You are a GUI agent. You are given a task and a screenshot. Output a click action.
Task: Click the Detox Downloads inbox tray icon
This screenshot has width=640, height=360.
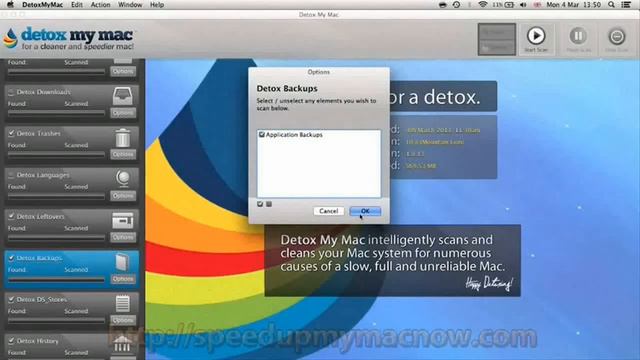[x=122, y=96]
